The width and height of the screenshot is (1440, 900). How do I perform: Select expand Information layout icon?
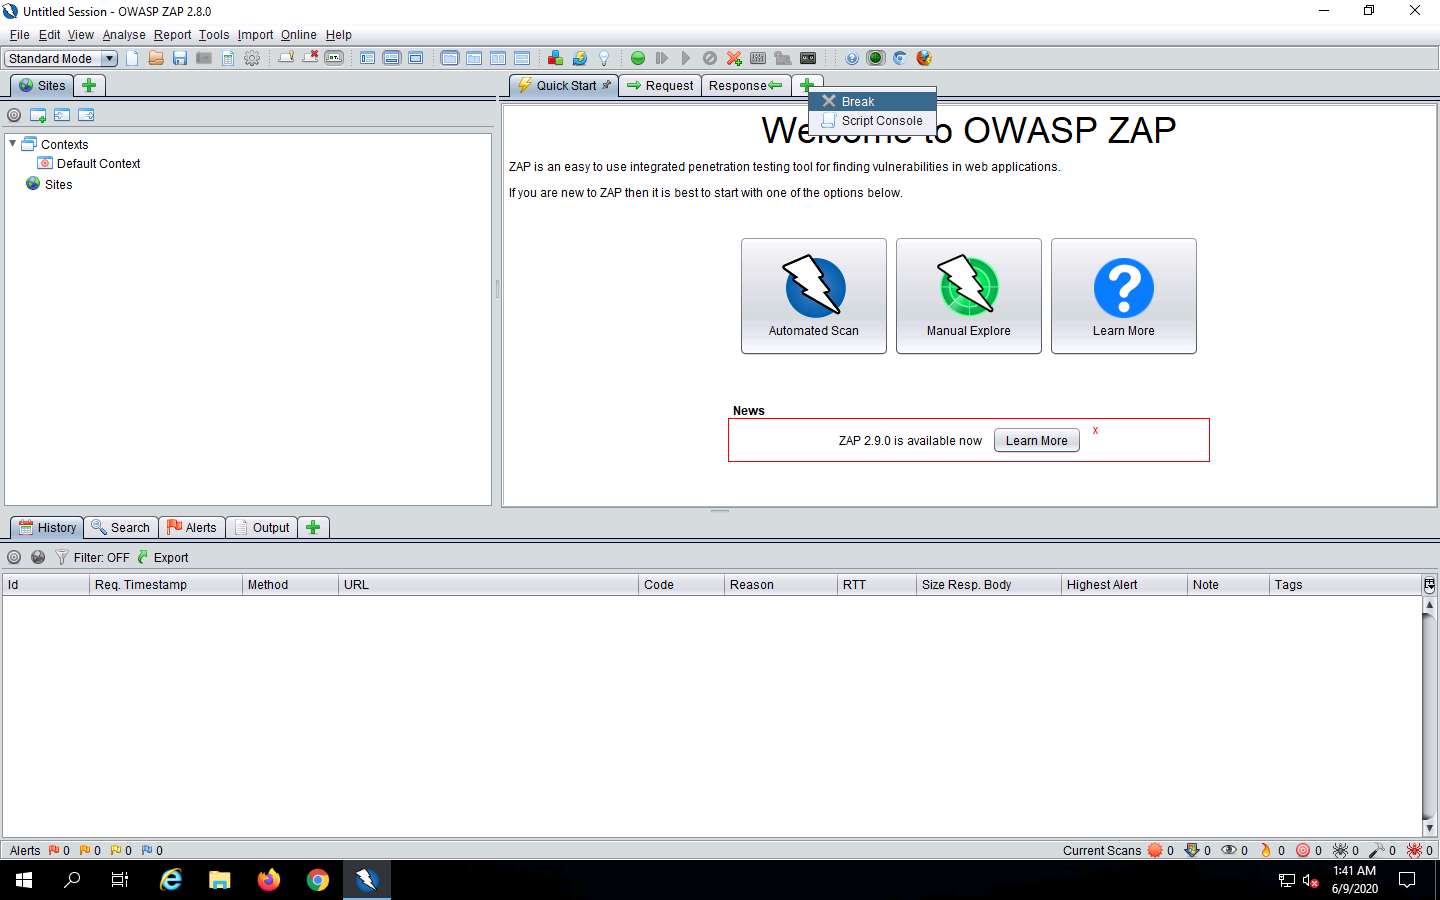tap(392, 58)
